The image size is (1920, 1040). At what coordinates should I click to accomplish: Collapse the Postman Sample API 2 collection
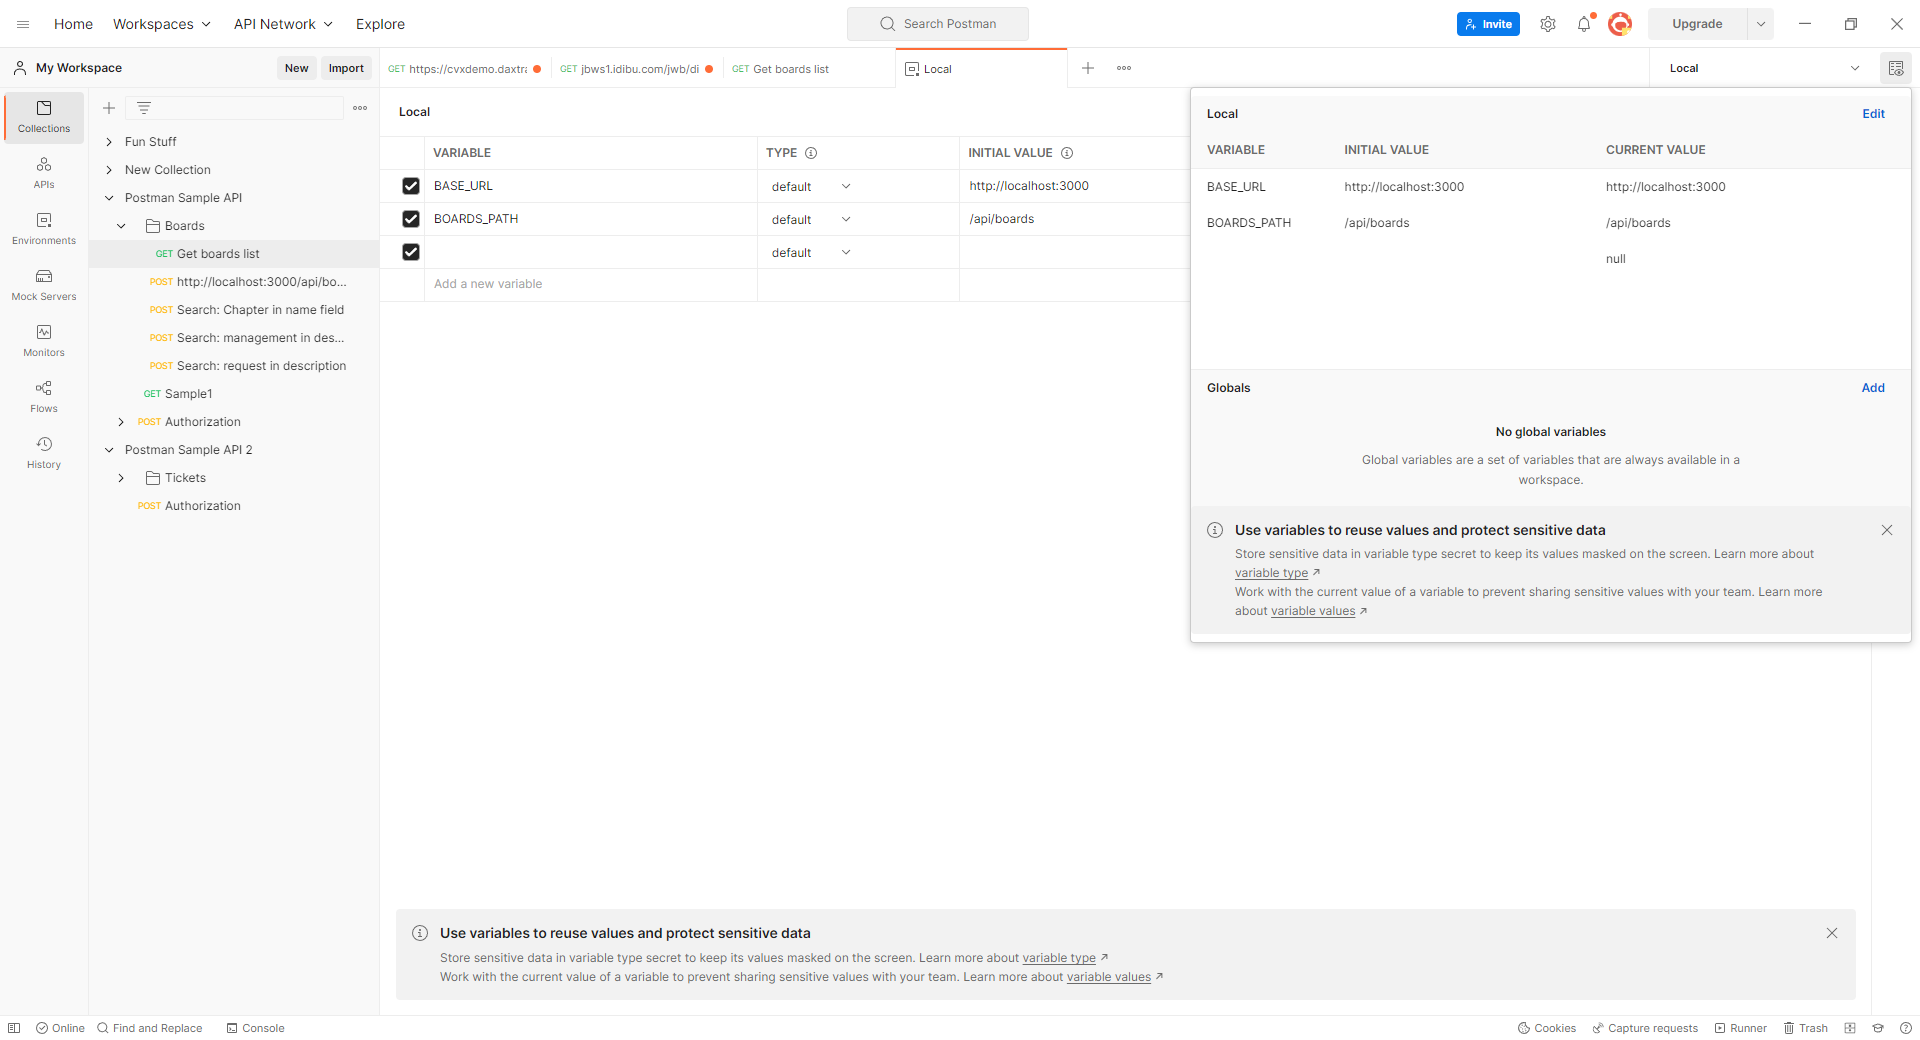click(109, 450)
